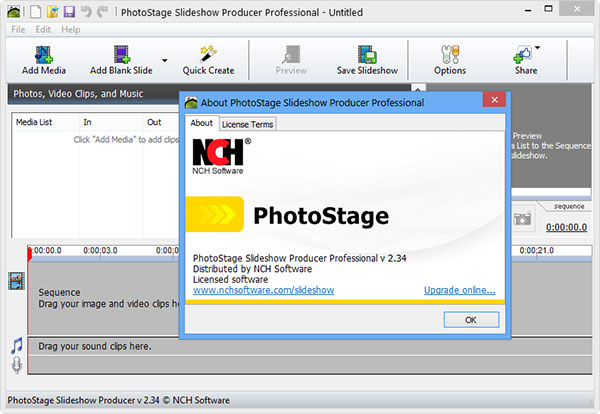This screenshot has width=600, height=414.
Task: Collapse the media panel with up arrow
Action: 418,89
